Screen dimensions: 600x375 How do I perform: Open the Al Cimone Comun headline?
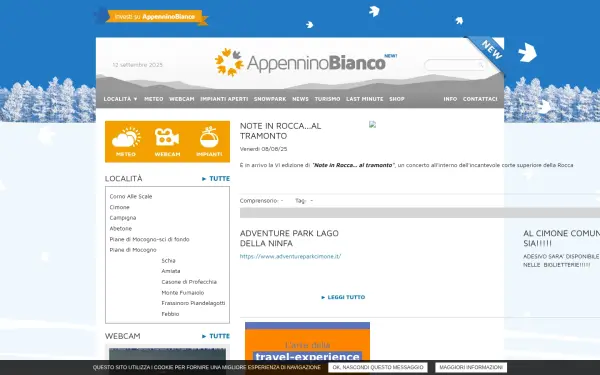click(561, 238)
